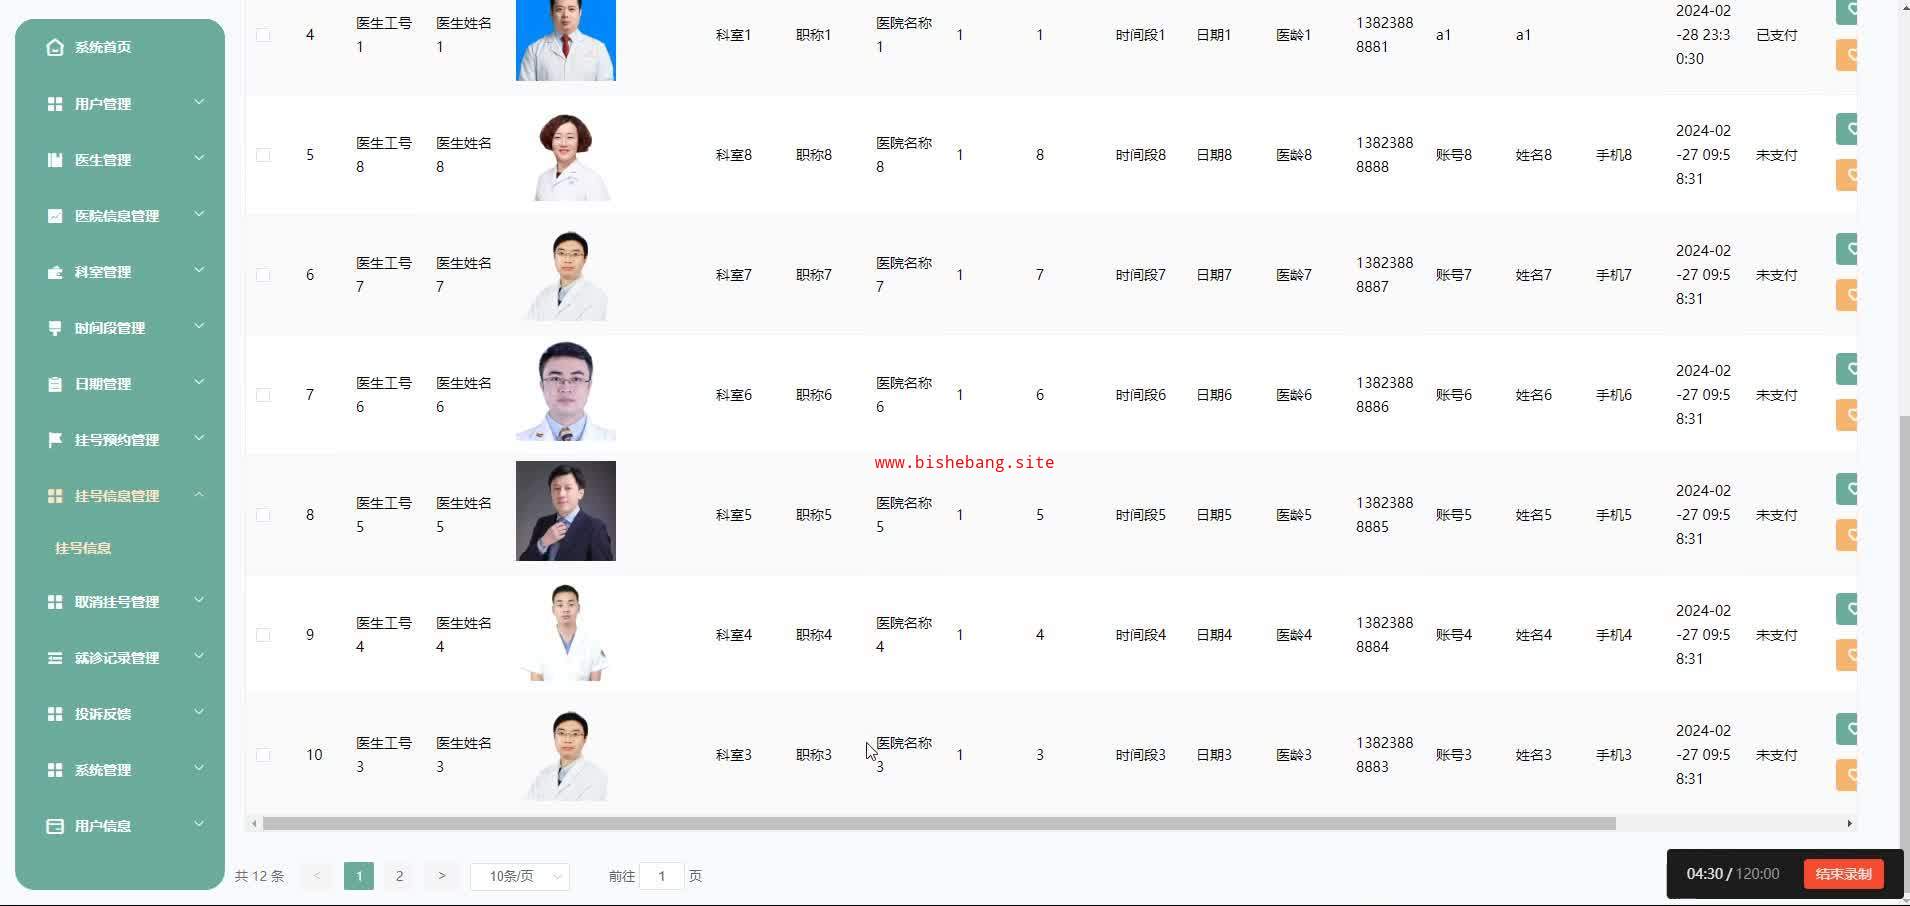The image size is (1910, 906).
Task: Click the 科室8 cell
Action: click(x=734, y=155)
